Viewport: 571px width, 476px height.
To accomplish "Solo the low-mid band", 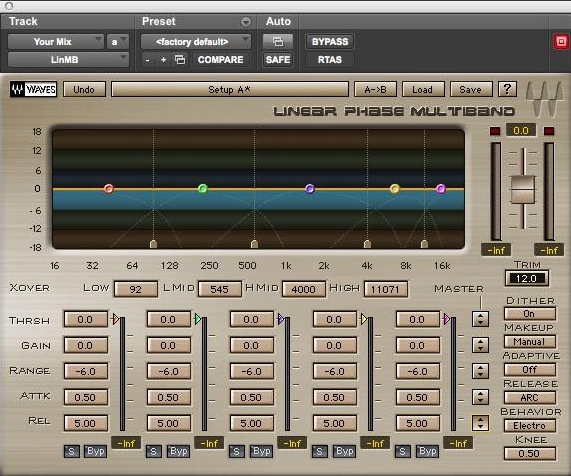I will [154, 452].
